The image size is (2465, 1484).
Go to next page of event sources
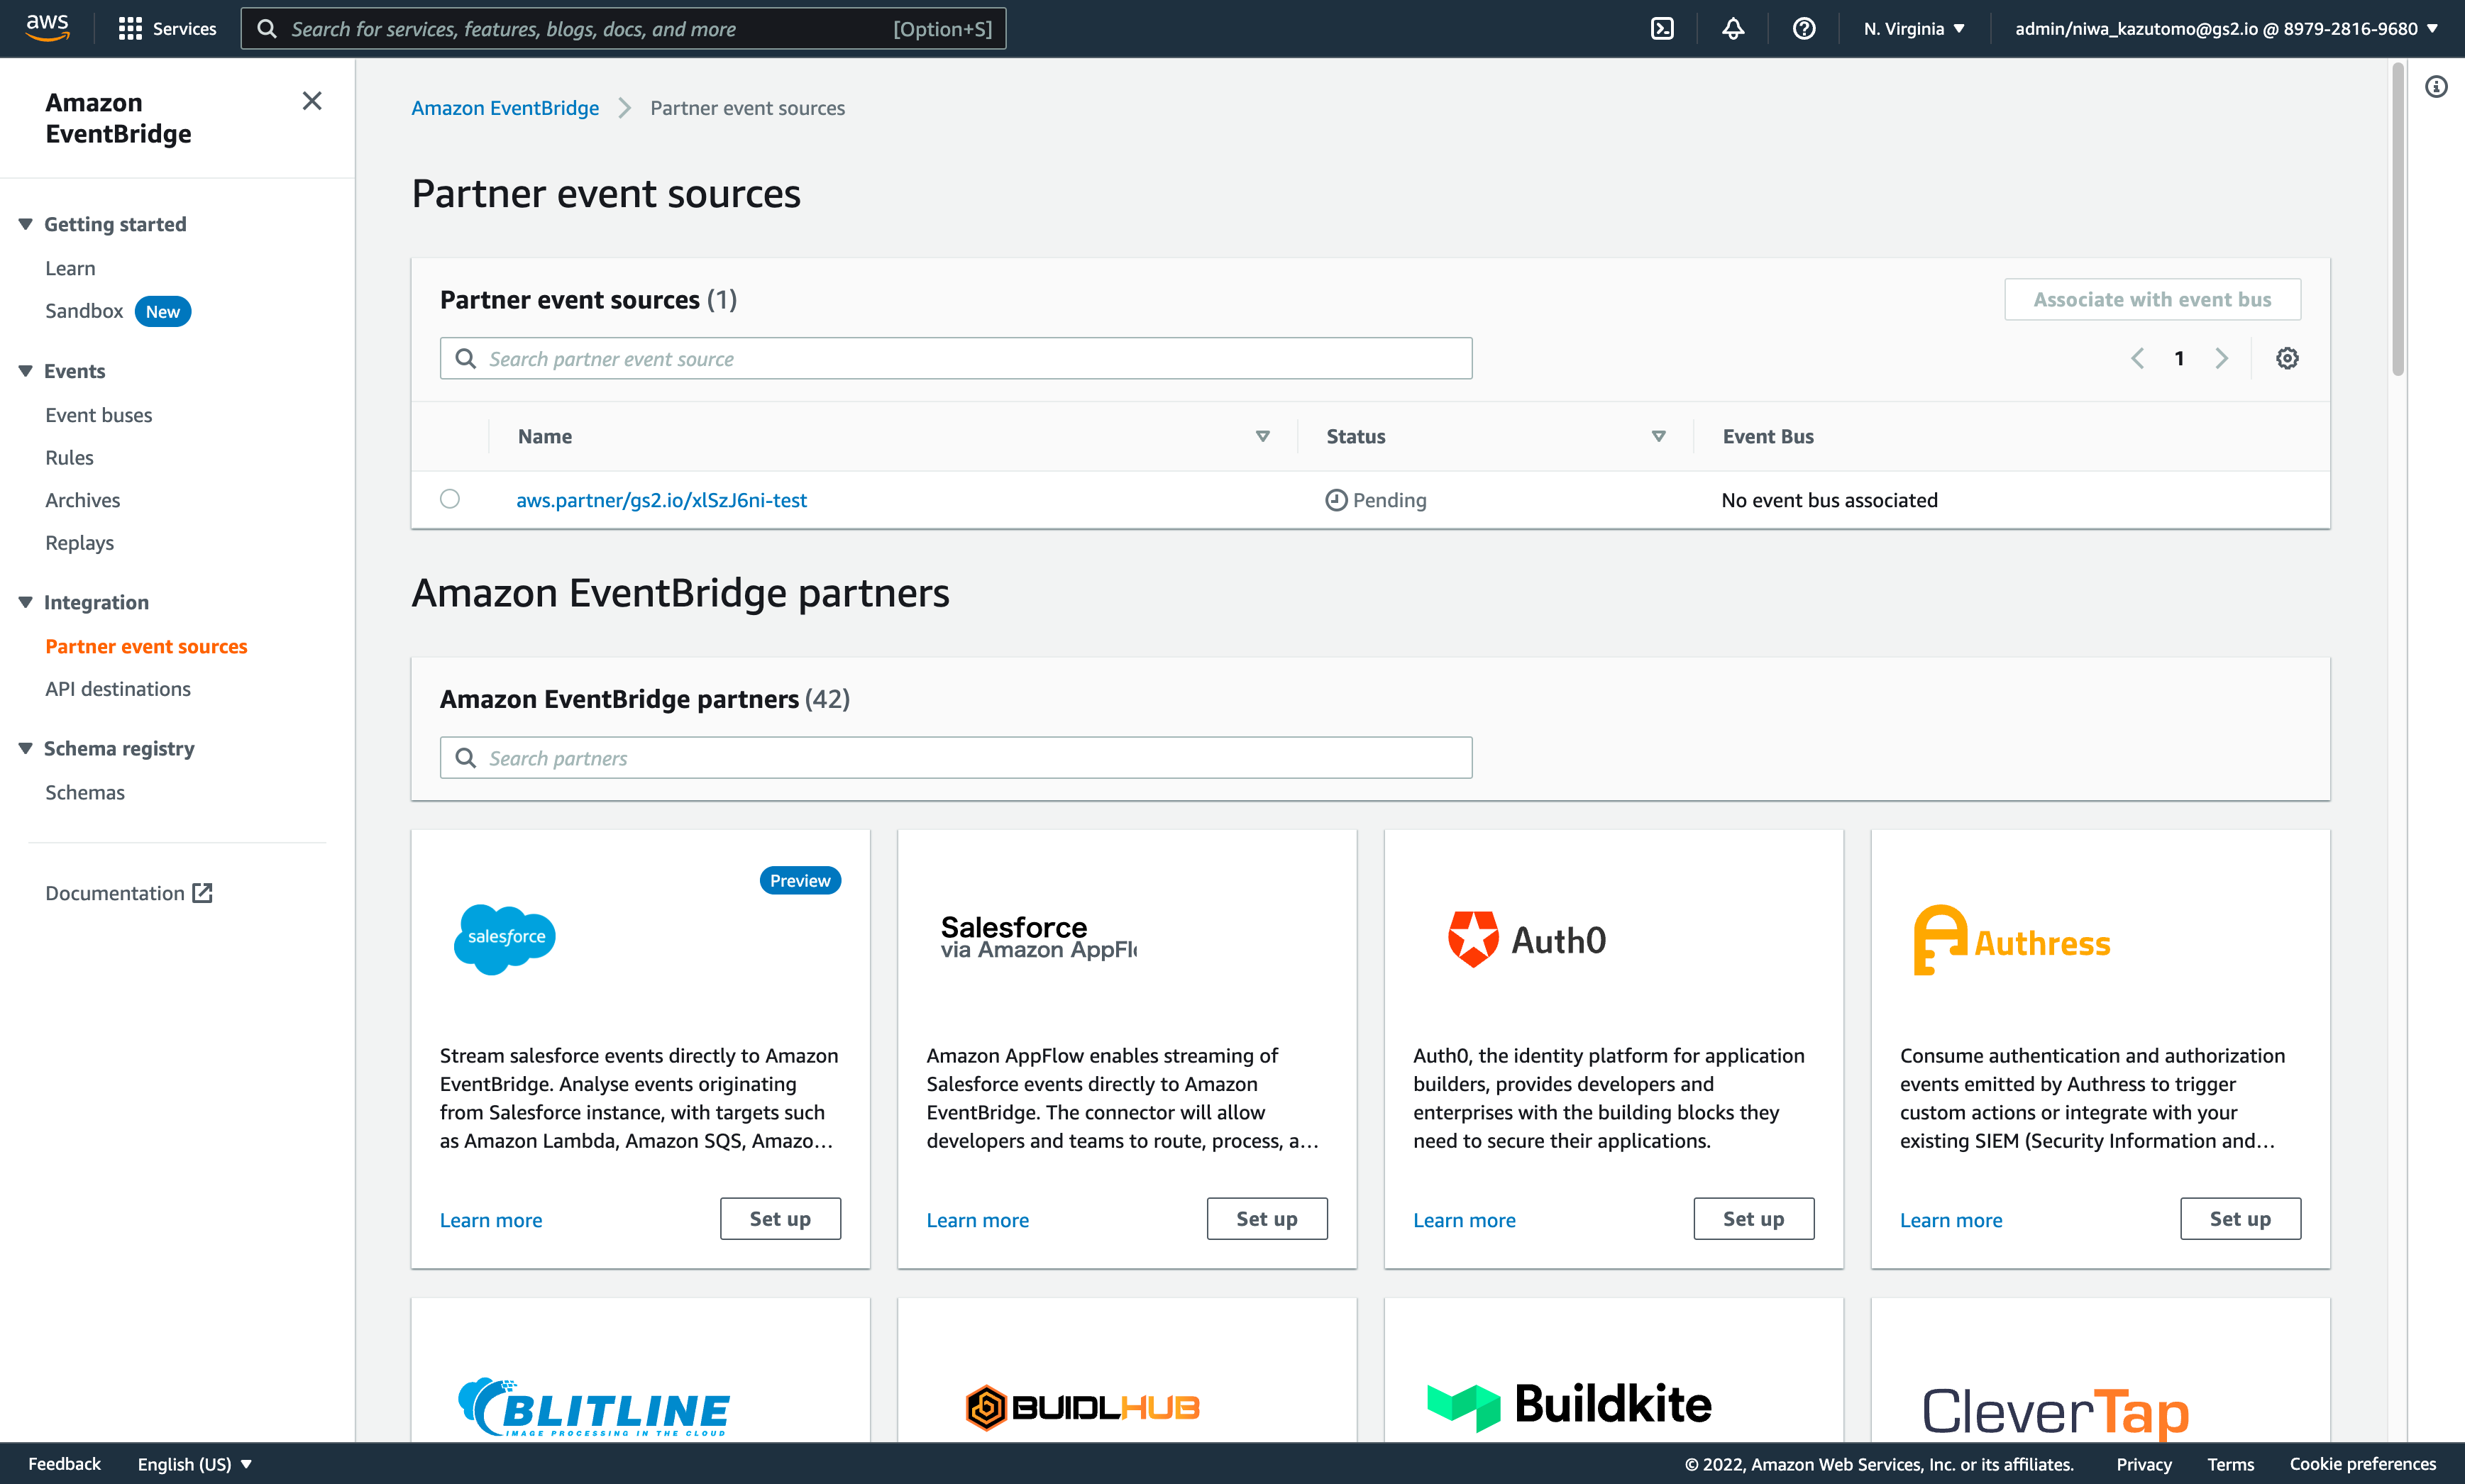tap(2221, 358)
